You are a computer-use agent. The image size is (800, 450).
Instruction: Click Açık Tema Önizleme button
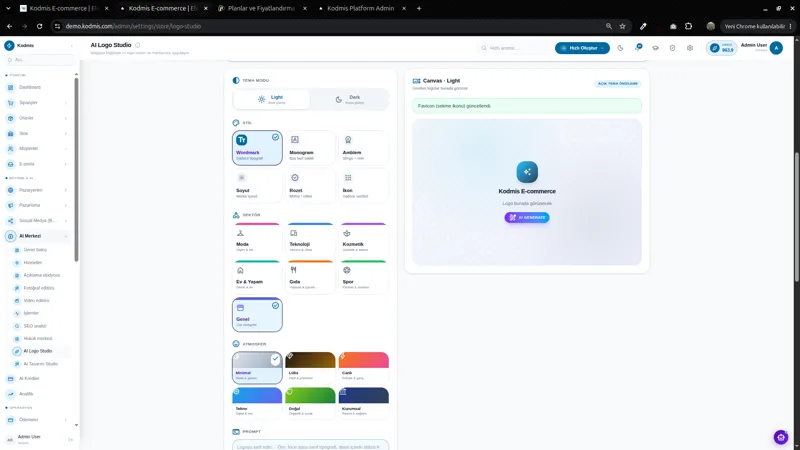[618, 83]
